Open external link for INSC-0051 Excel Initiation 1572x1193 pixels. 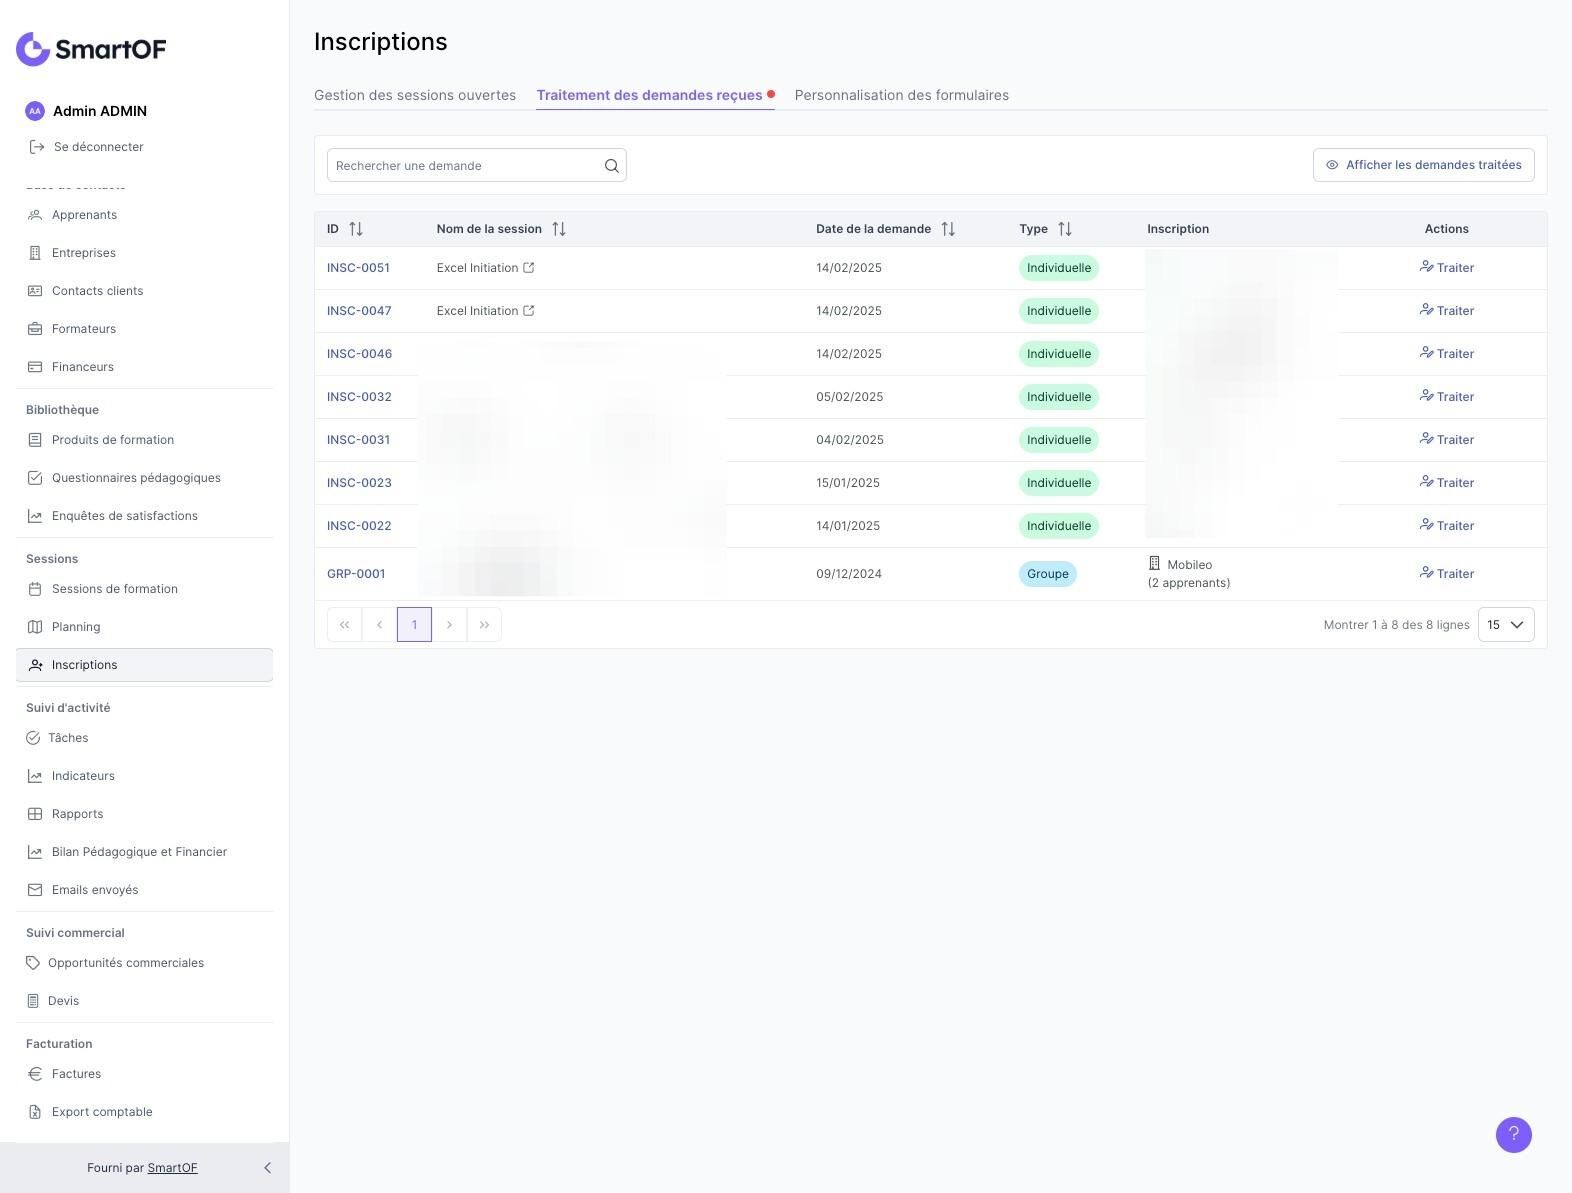(529, 268)
